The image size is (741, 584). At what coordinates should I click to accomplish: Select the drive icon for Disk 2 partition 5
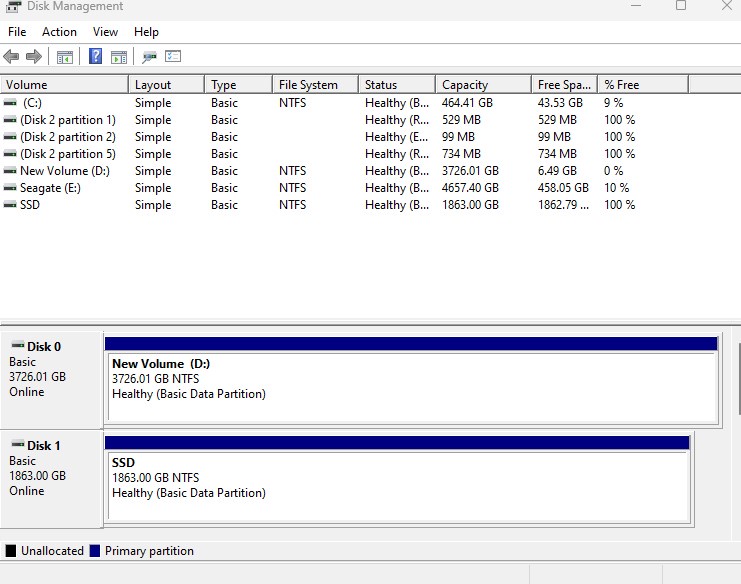(10, 154)
